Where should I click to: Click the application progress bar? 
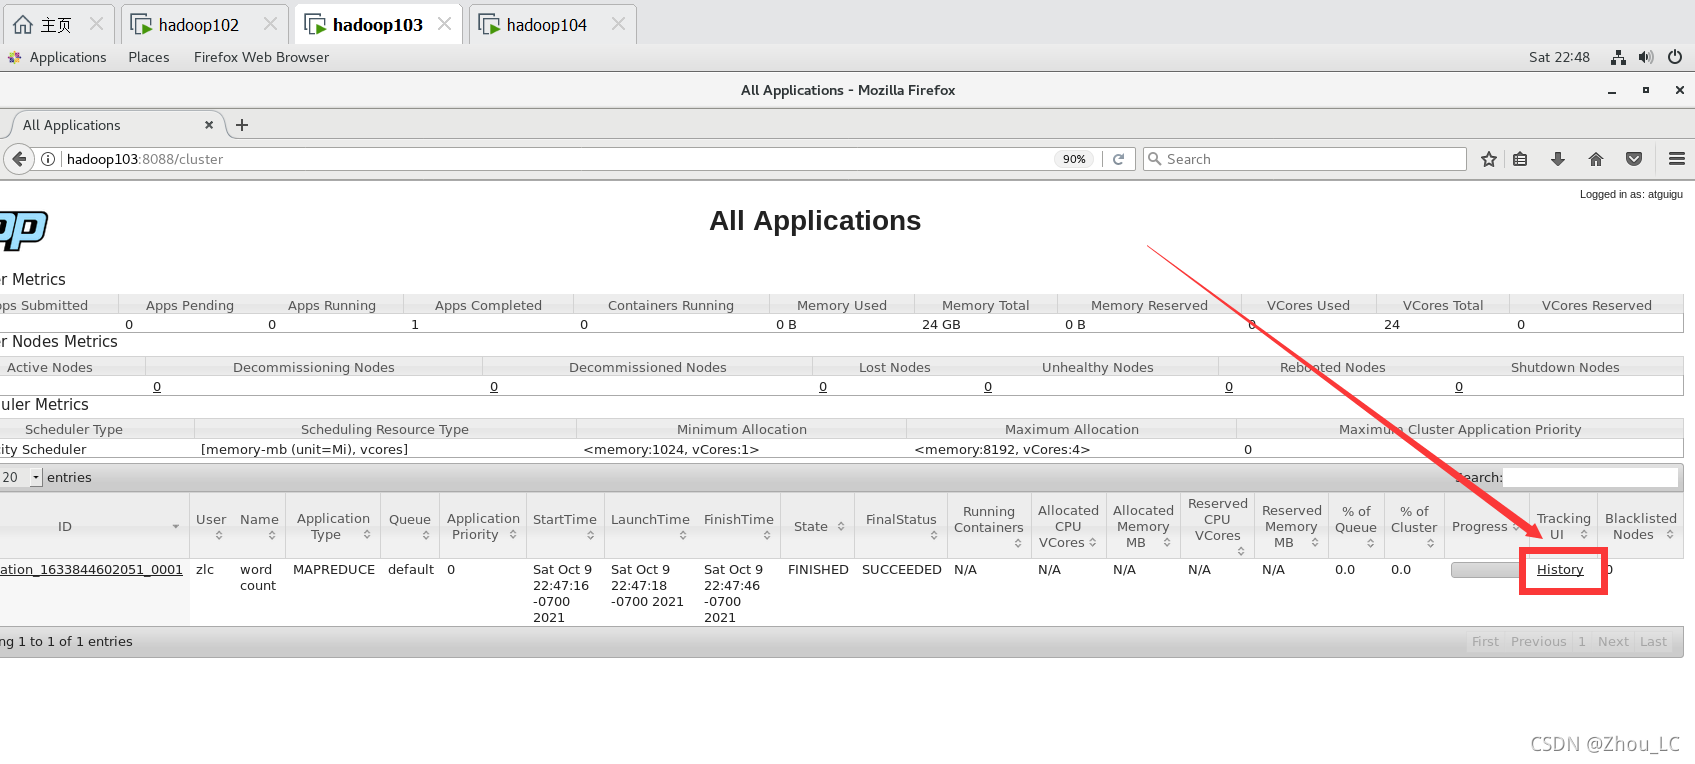pos(1486,570)
